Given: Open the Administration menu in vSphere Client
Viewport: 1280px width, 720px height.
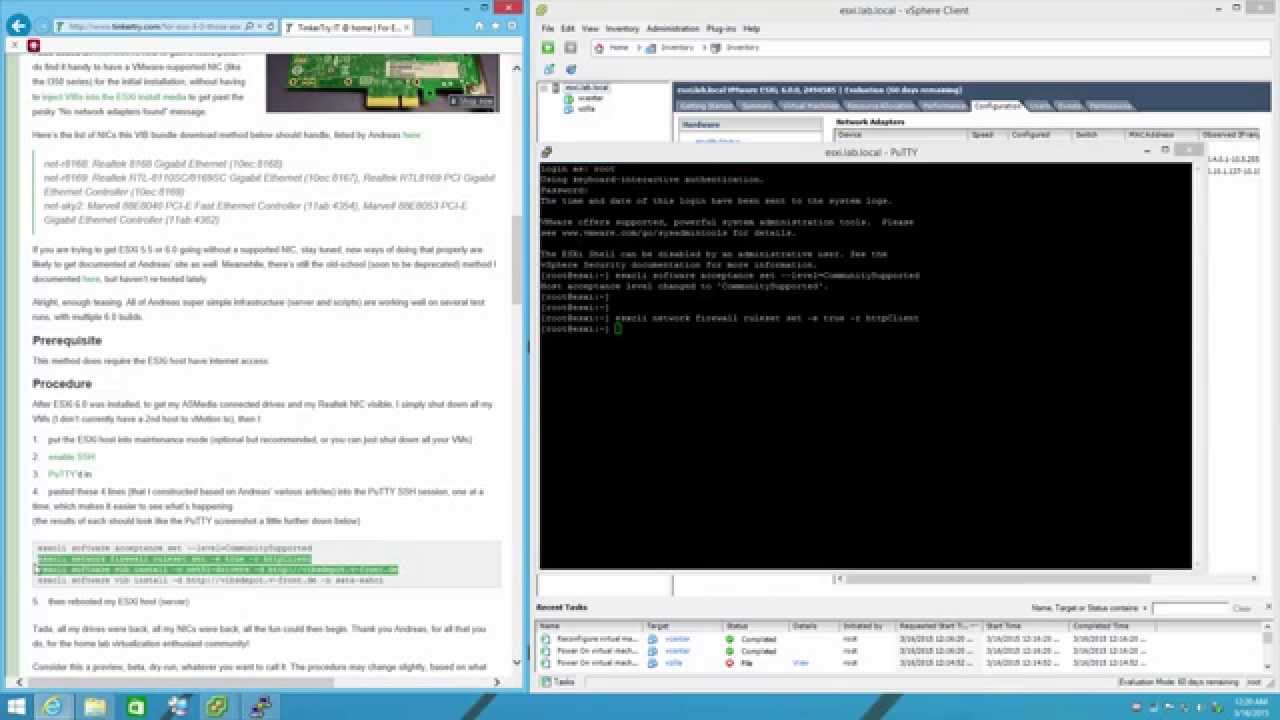Looking at the screenshot, I should [x=673, y=29].
